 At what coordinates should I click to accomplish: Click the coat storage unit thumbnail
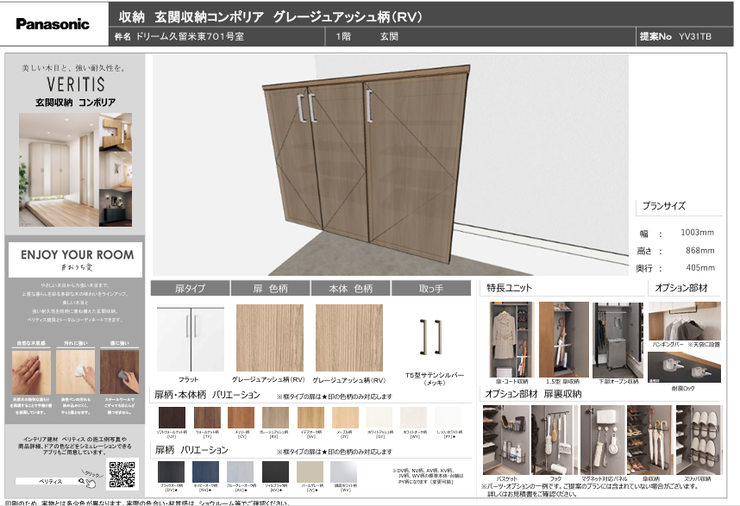(x=510, y=339)
